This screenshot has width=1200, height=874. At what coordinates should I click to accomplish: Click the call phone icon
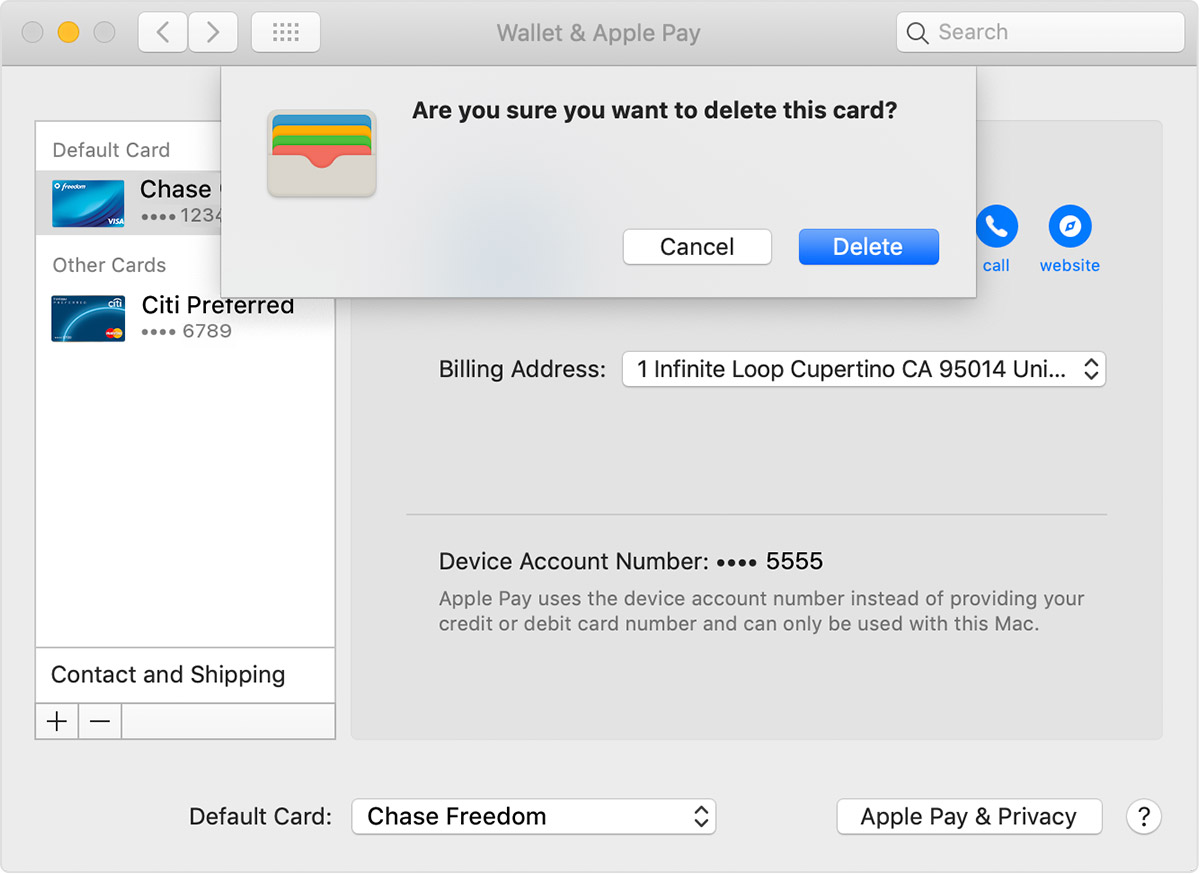click(x=996, y=227)
